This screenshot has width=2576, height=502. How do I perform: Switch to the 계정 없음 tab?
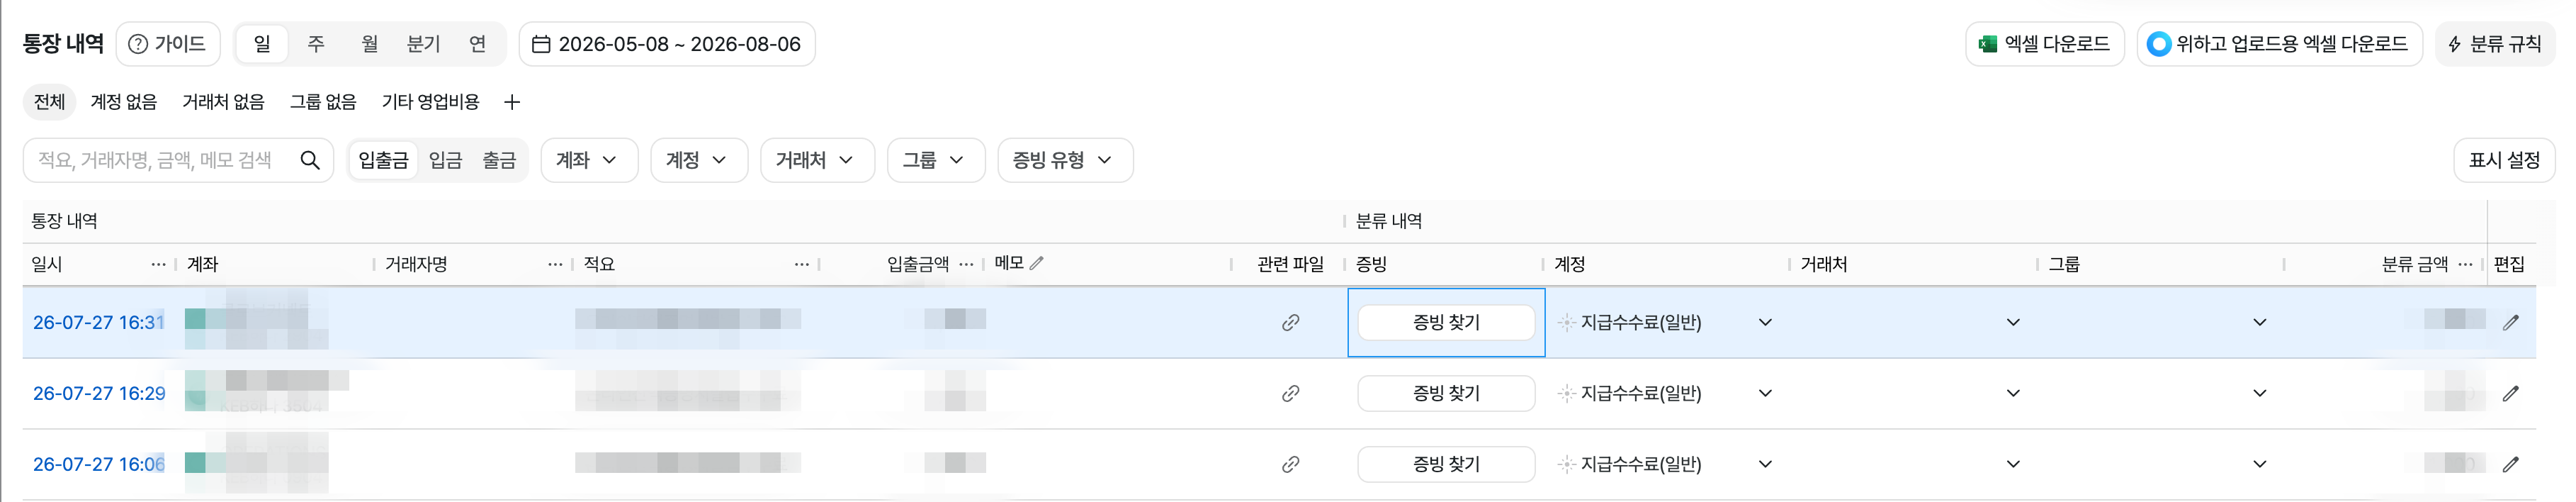(x=124, y=102)
